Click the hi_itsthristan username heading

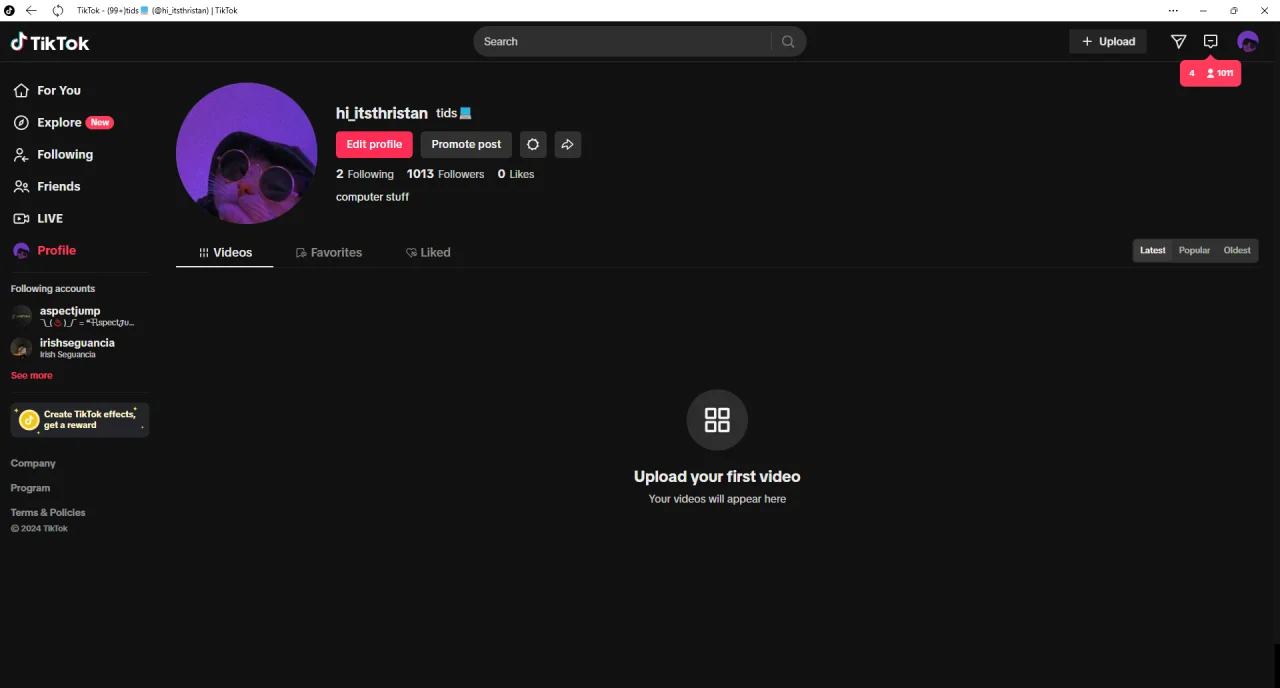tap(382, 113)
